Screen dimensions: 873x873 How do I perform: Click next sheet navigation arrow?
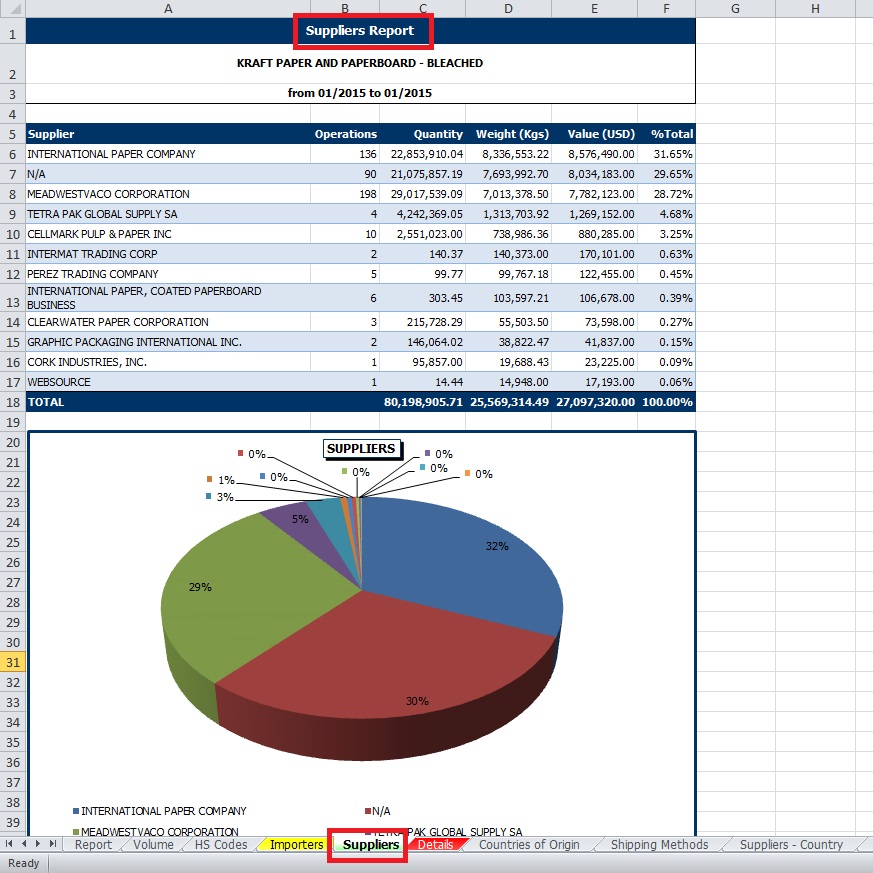pos(38,845)
